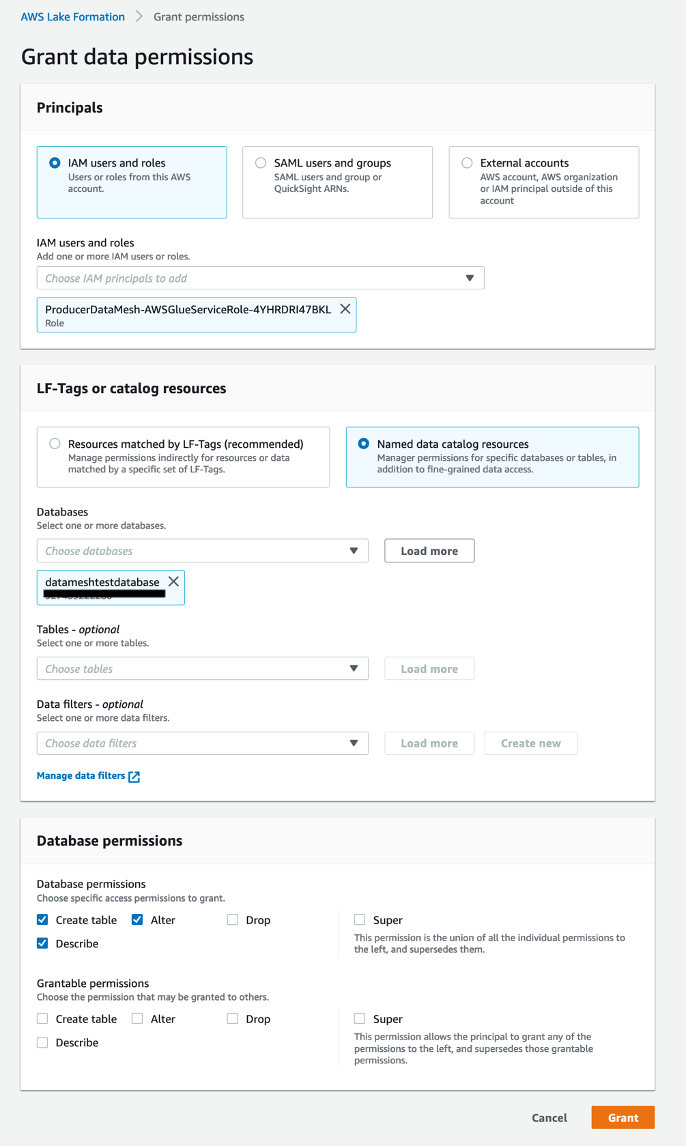Enable the grantable Describe permission checkbox
687x1147 pixels.
click(43, 1043)
